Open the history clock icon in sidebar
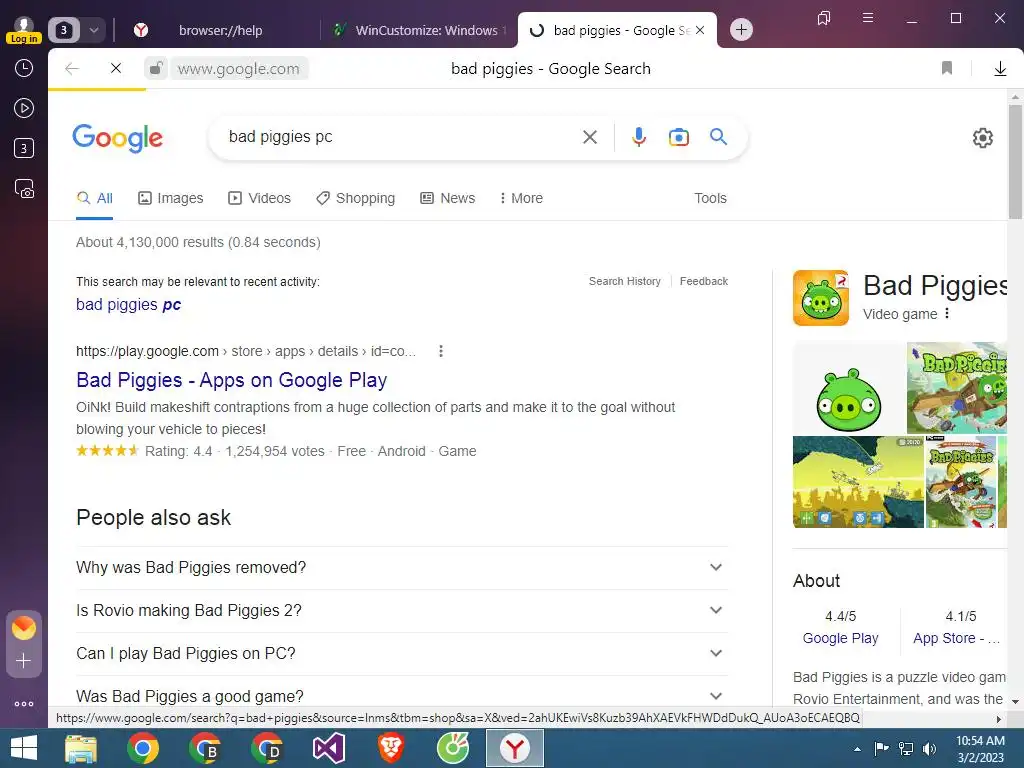The width and height of the screenshot is (1024, 768). (x=24, y=68)
